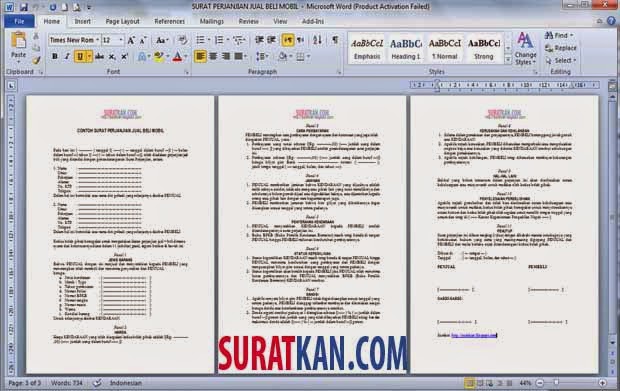
Task: Click the Cut scissors icon
Action: click(36, 36)
